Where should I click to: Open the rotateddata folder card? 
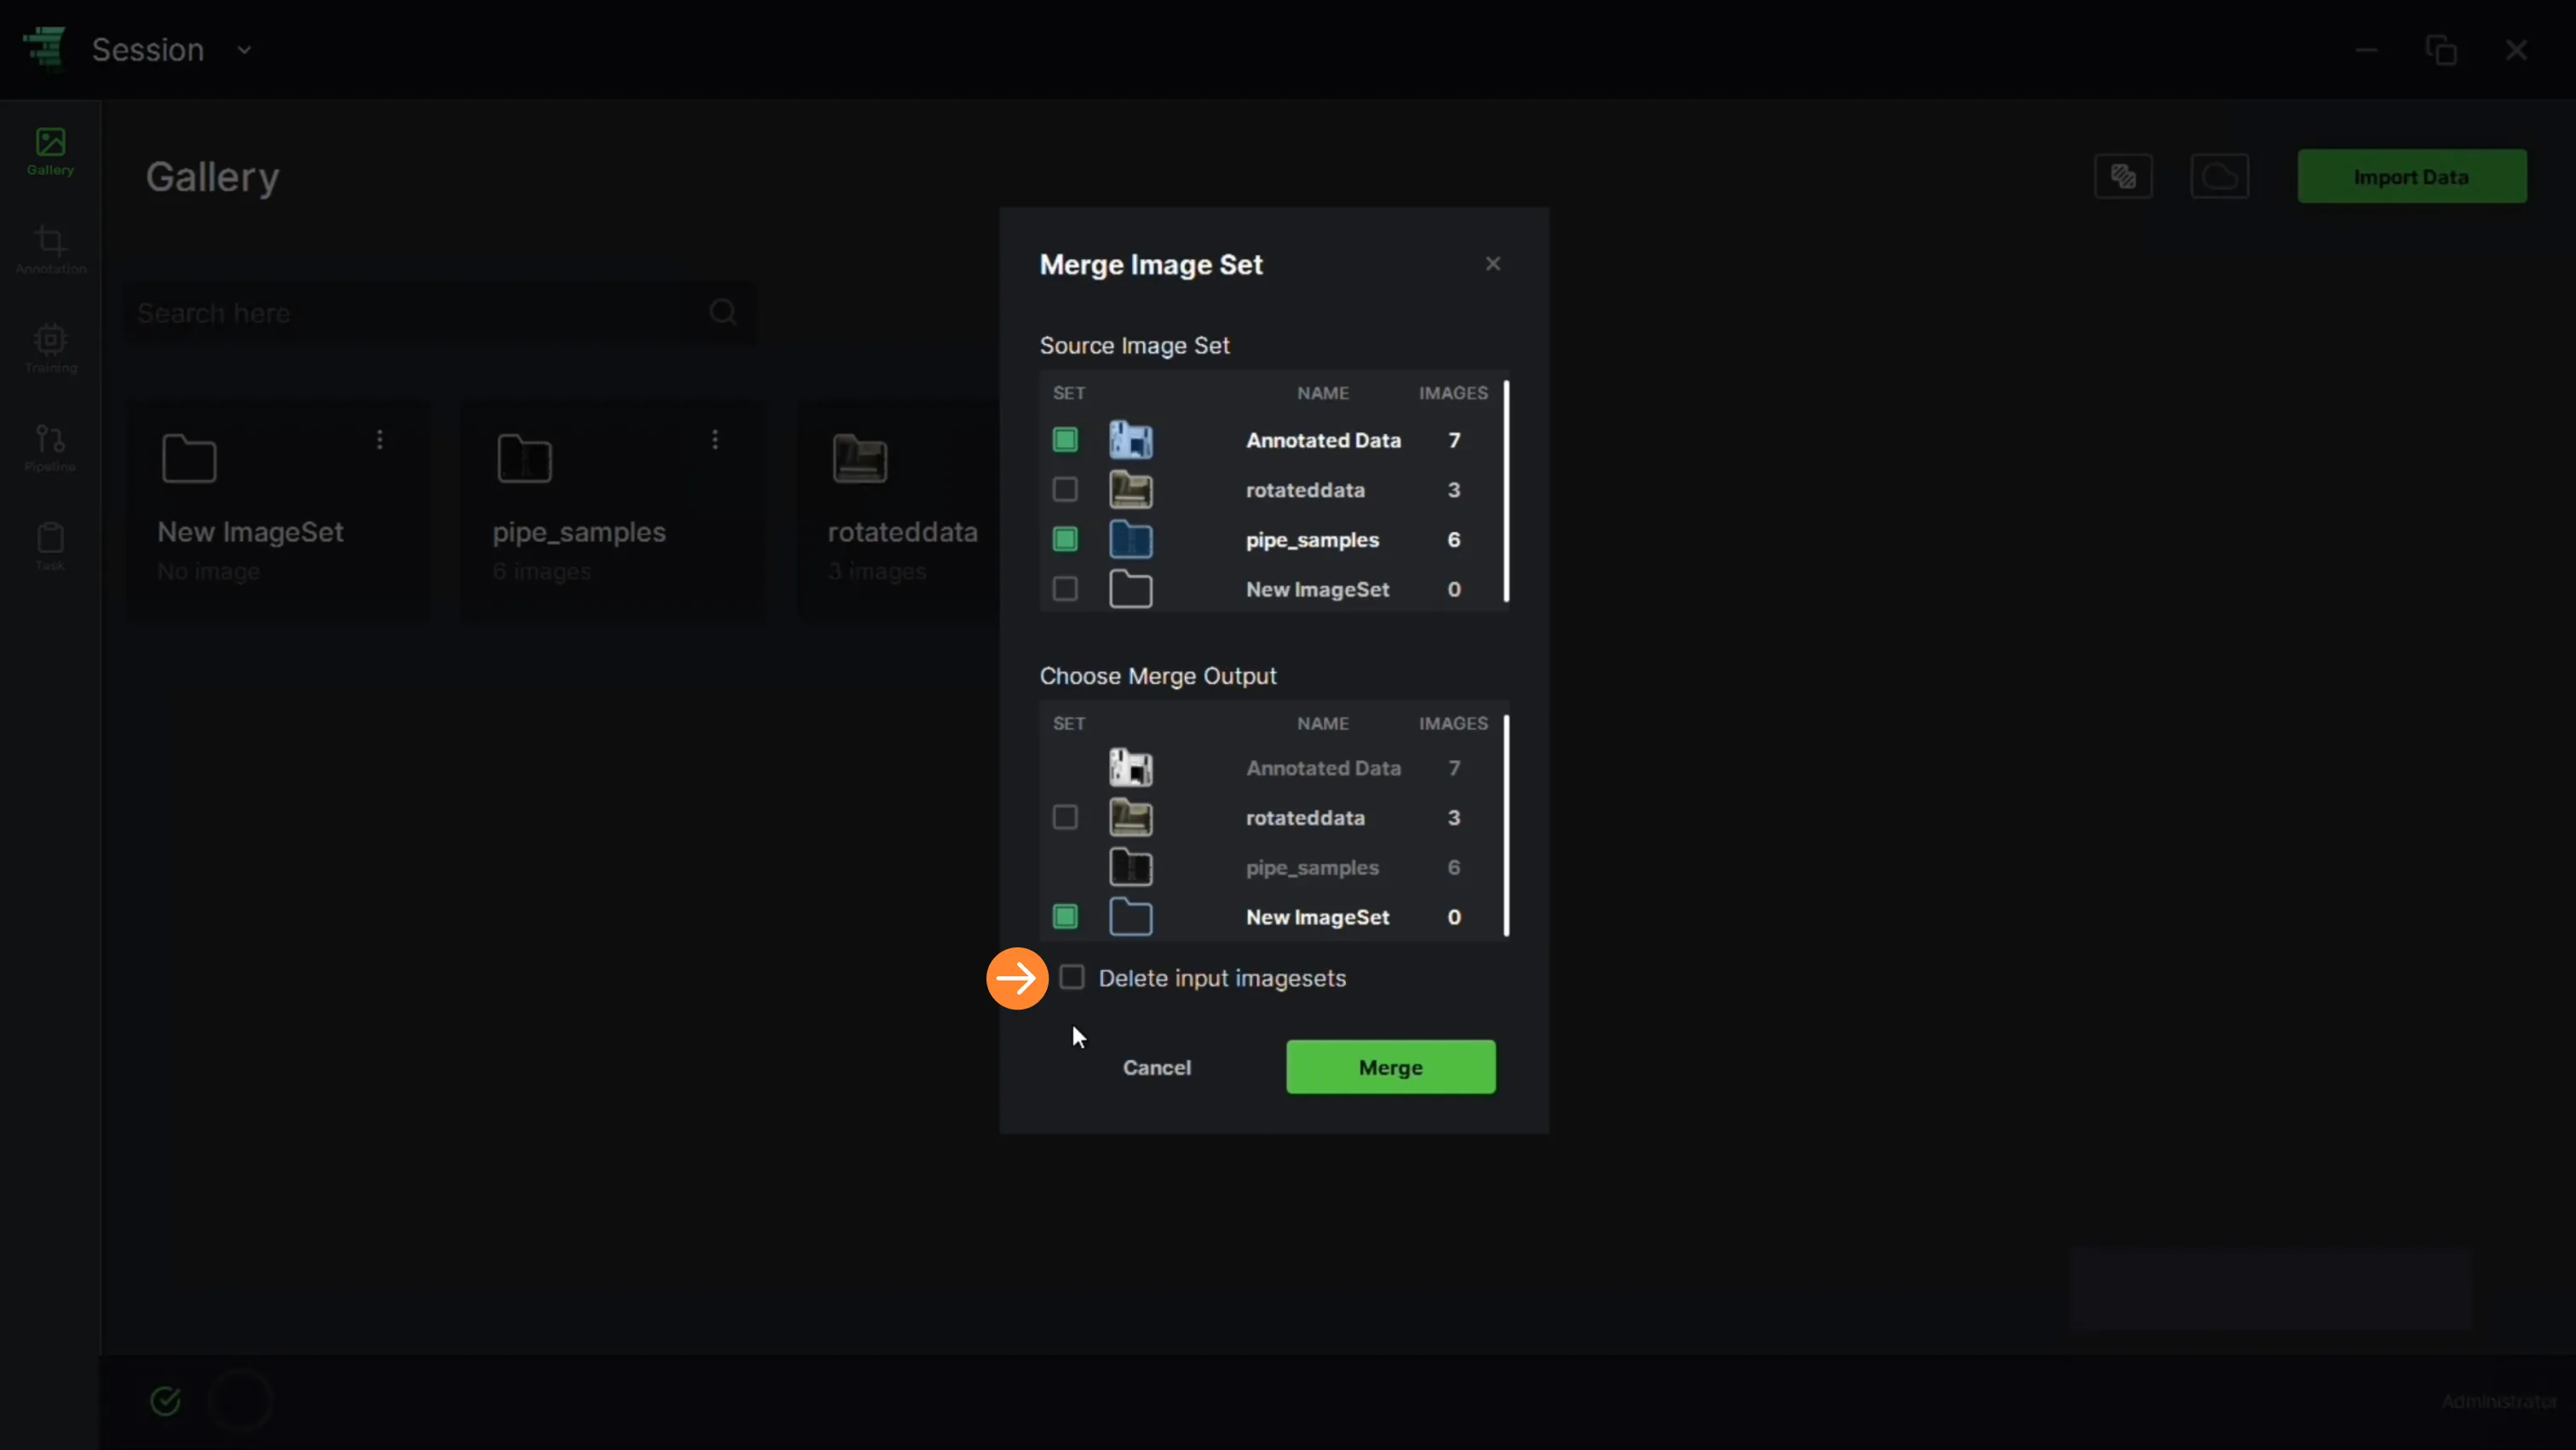tap(899, 511)
